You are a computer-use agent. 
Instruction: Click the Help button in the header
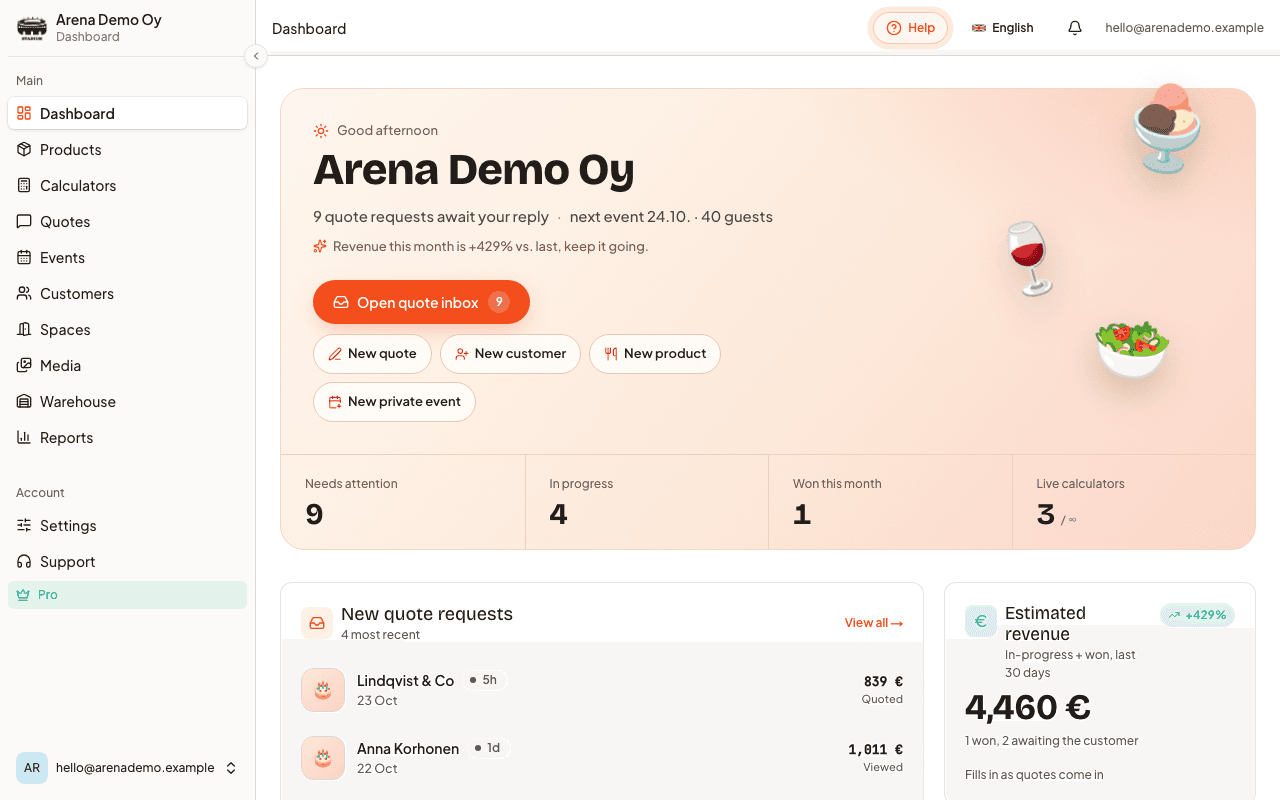click(910, 28)
